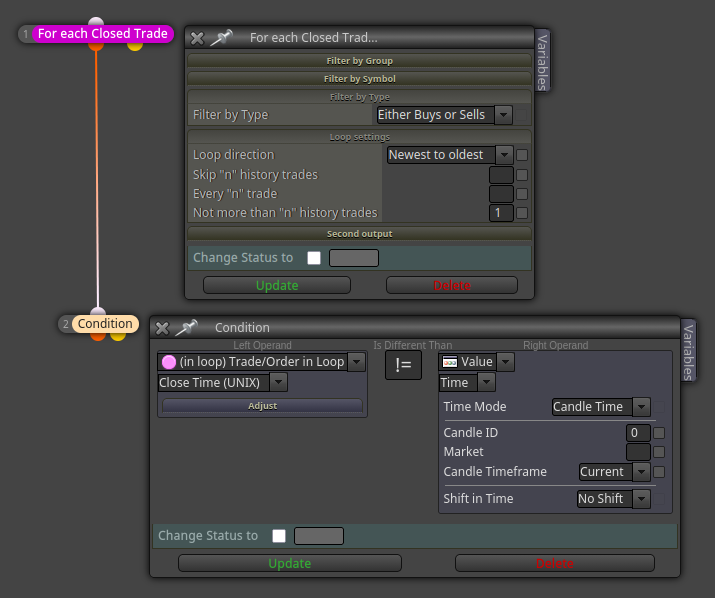Click yellow output connector of Condition node

[x=118, y=336]
